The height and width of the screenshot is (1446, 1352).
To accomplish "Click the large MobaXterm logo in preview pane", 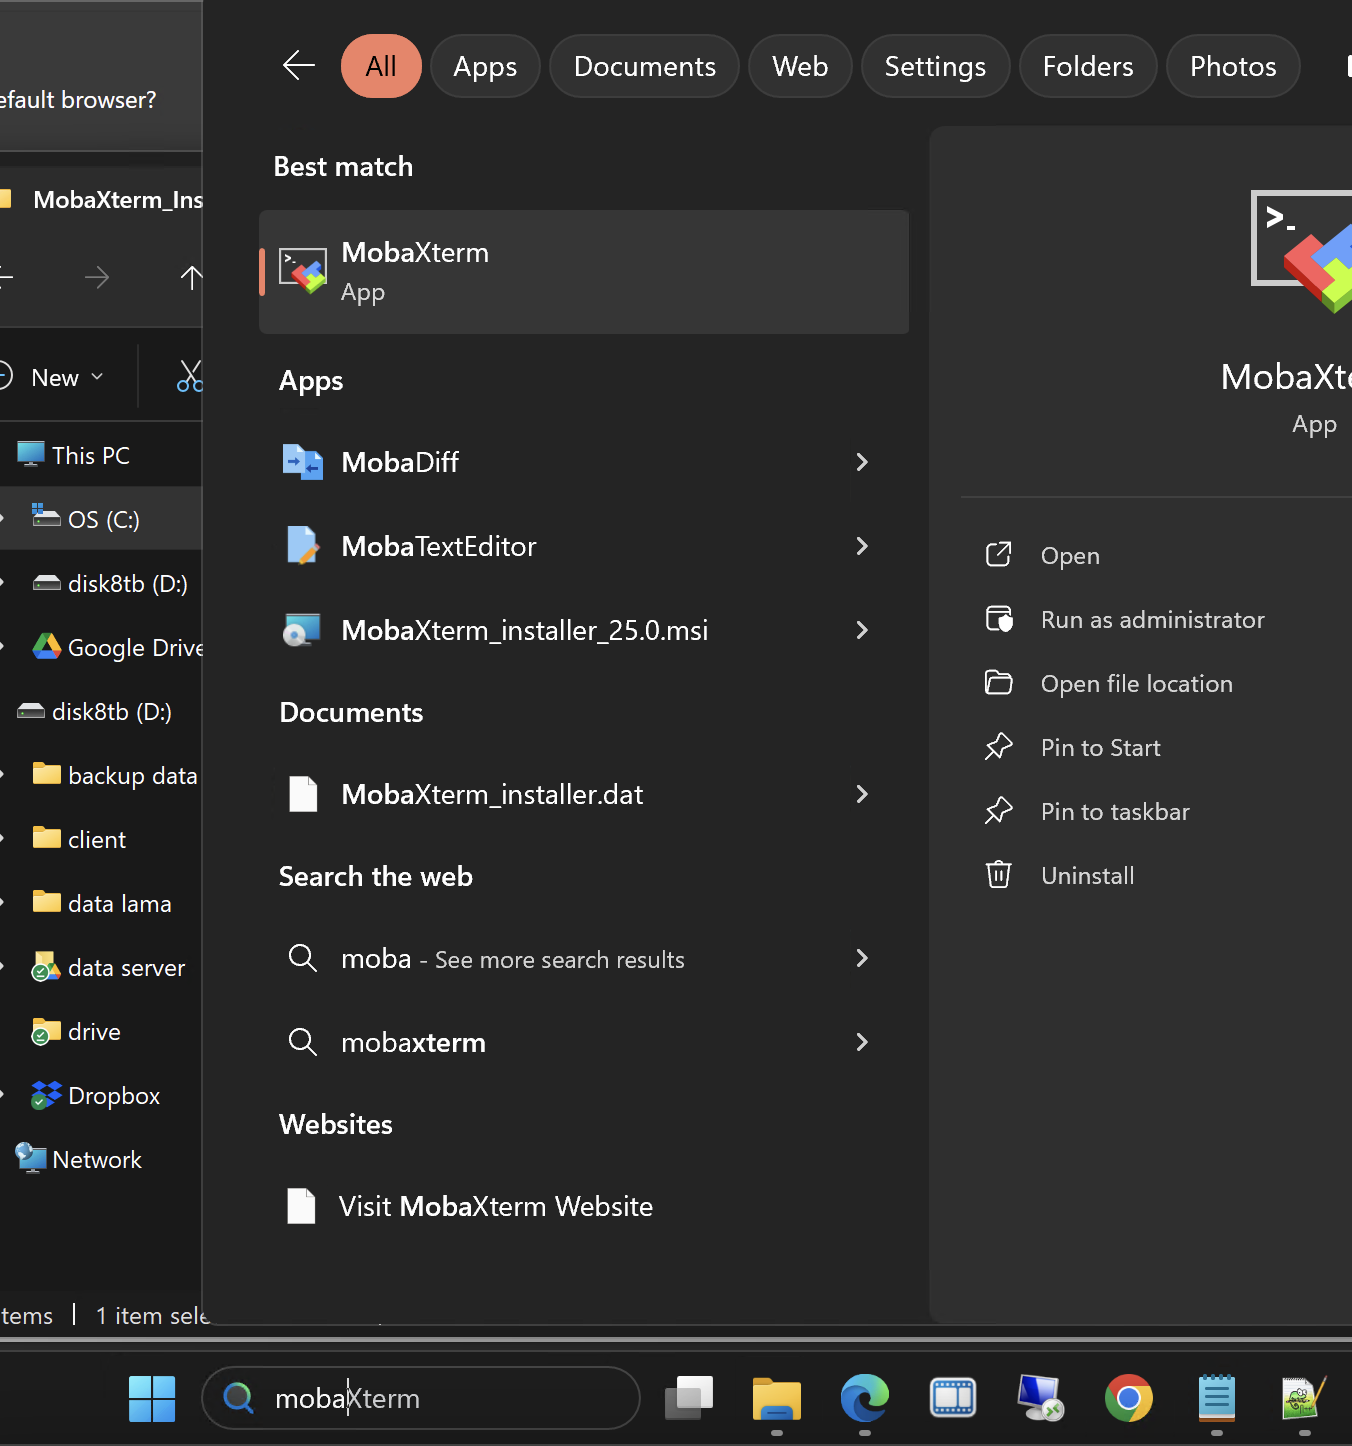I will pos(1303,251).
